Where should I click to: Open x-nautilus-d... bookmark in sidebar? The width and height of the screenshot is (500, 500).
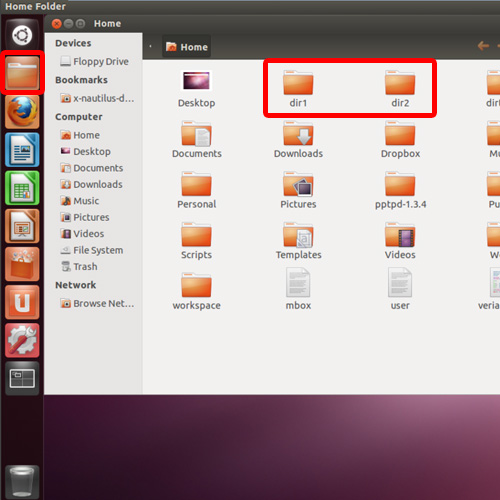coord(97,98)
